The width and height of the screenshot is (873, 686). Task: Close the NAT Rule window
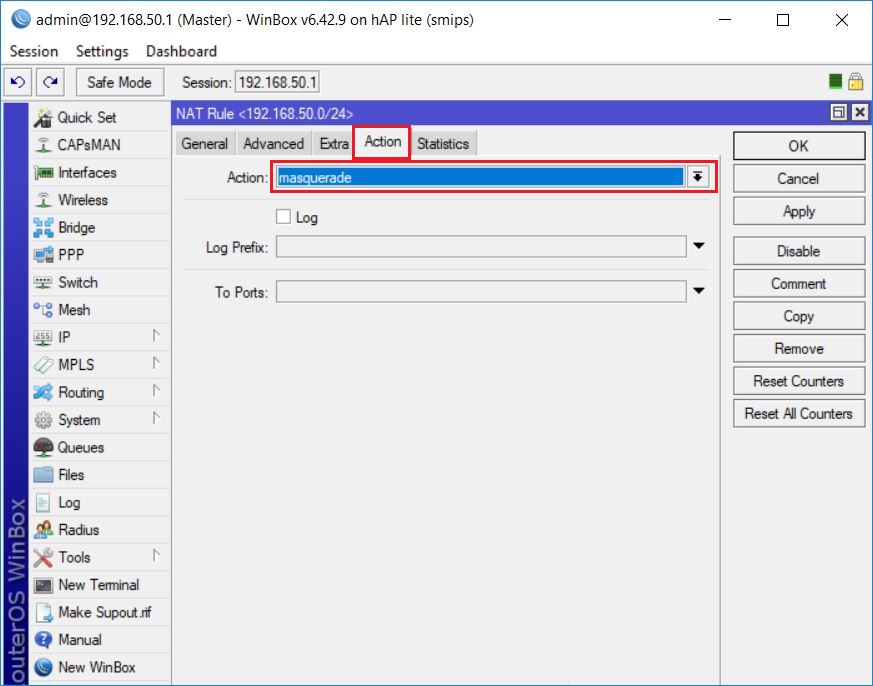860,112
